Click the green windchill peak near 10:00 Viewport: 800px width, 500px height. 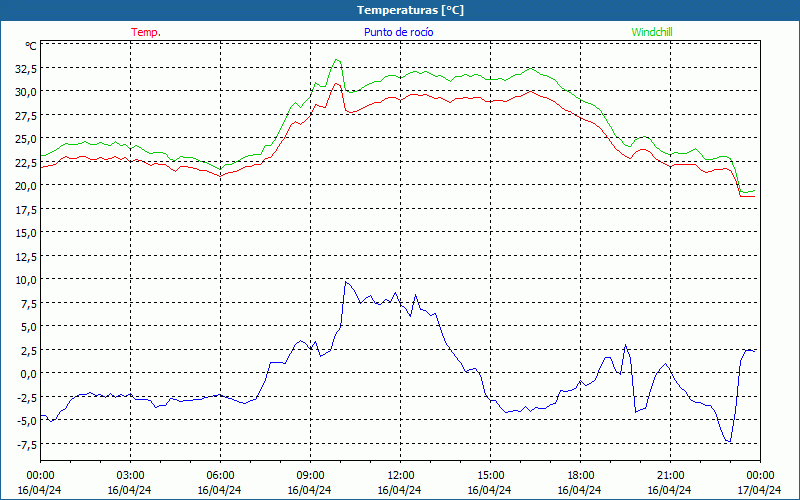click(x=337, y=60)
